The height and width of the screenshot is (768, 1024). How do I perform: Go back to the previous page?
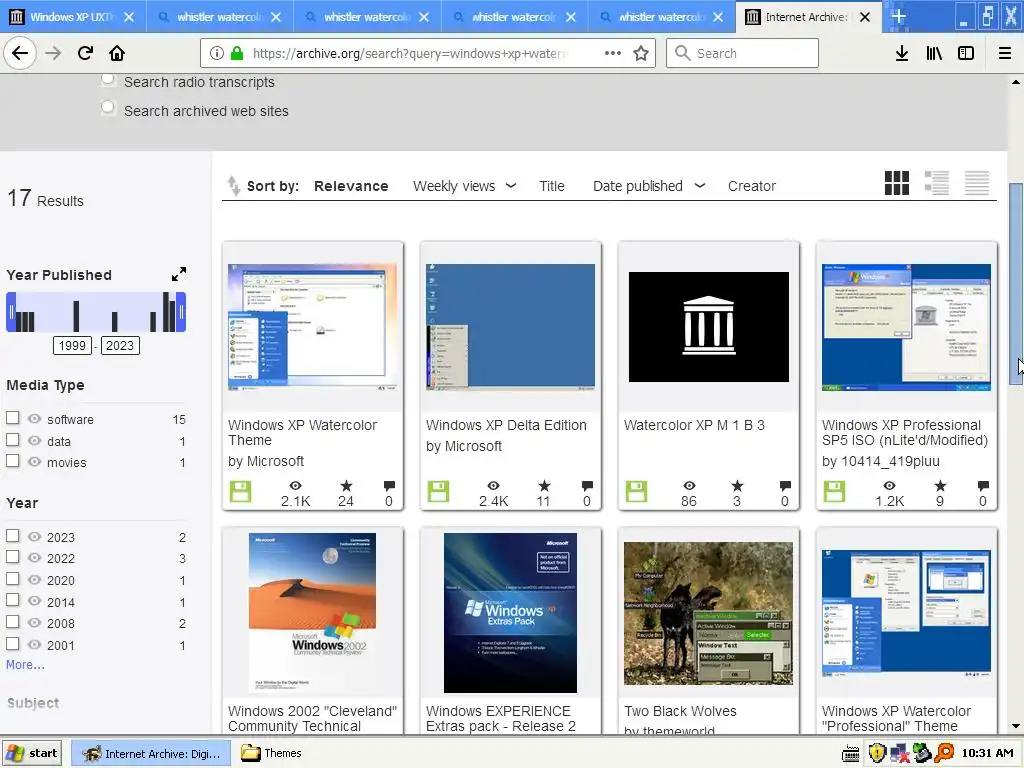click(x=20, y=53)
